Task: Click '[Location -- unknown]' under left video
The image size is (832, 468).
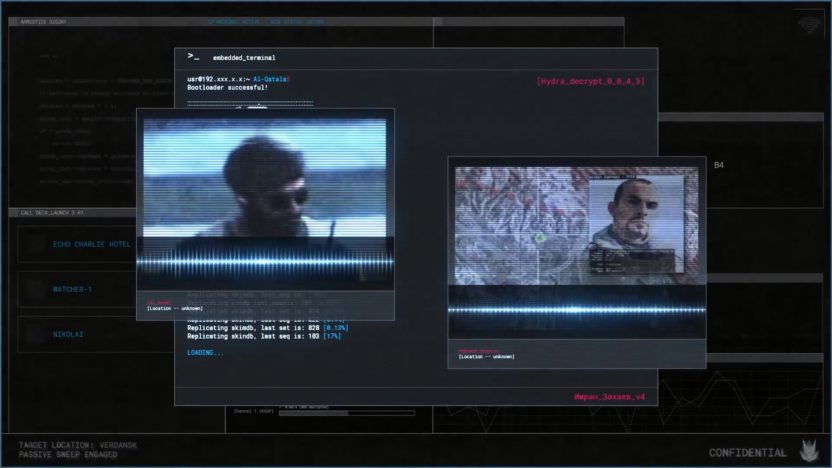Action: [175, 308]
